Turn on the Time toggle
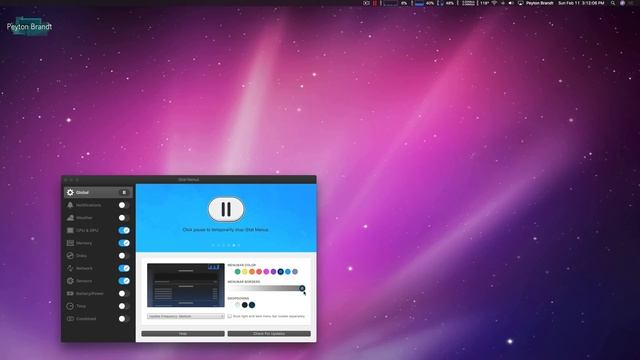 click(124, 306)
